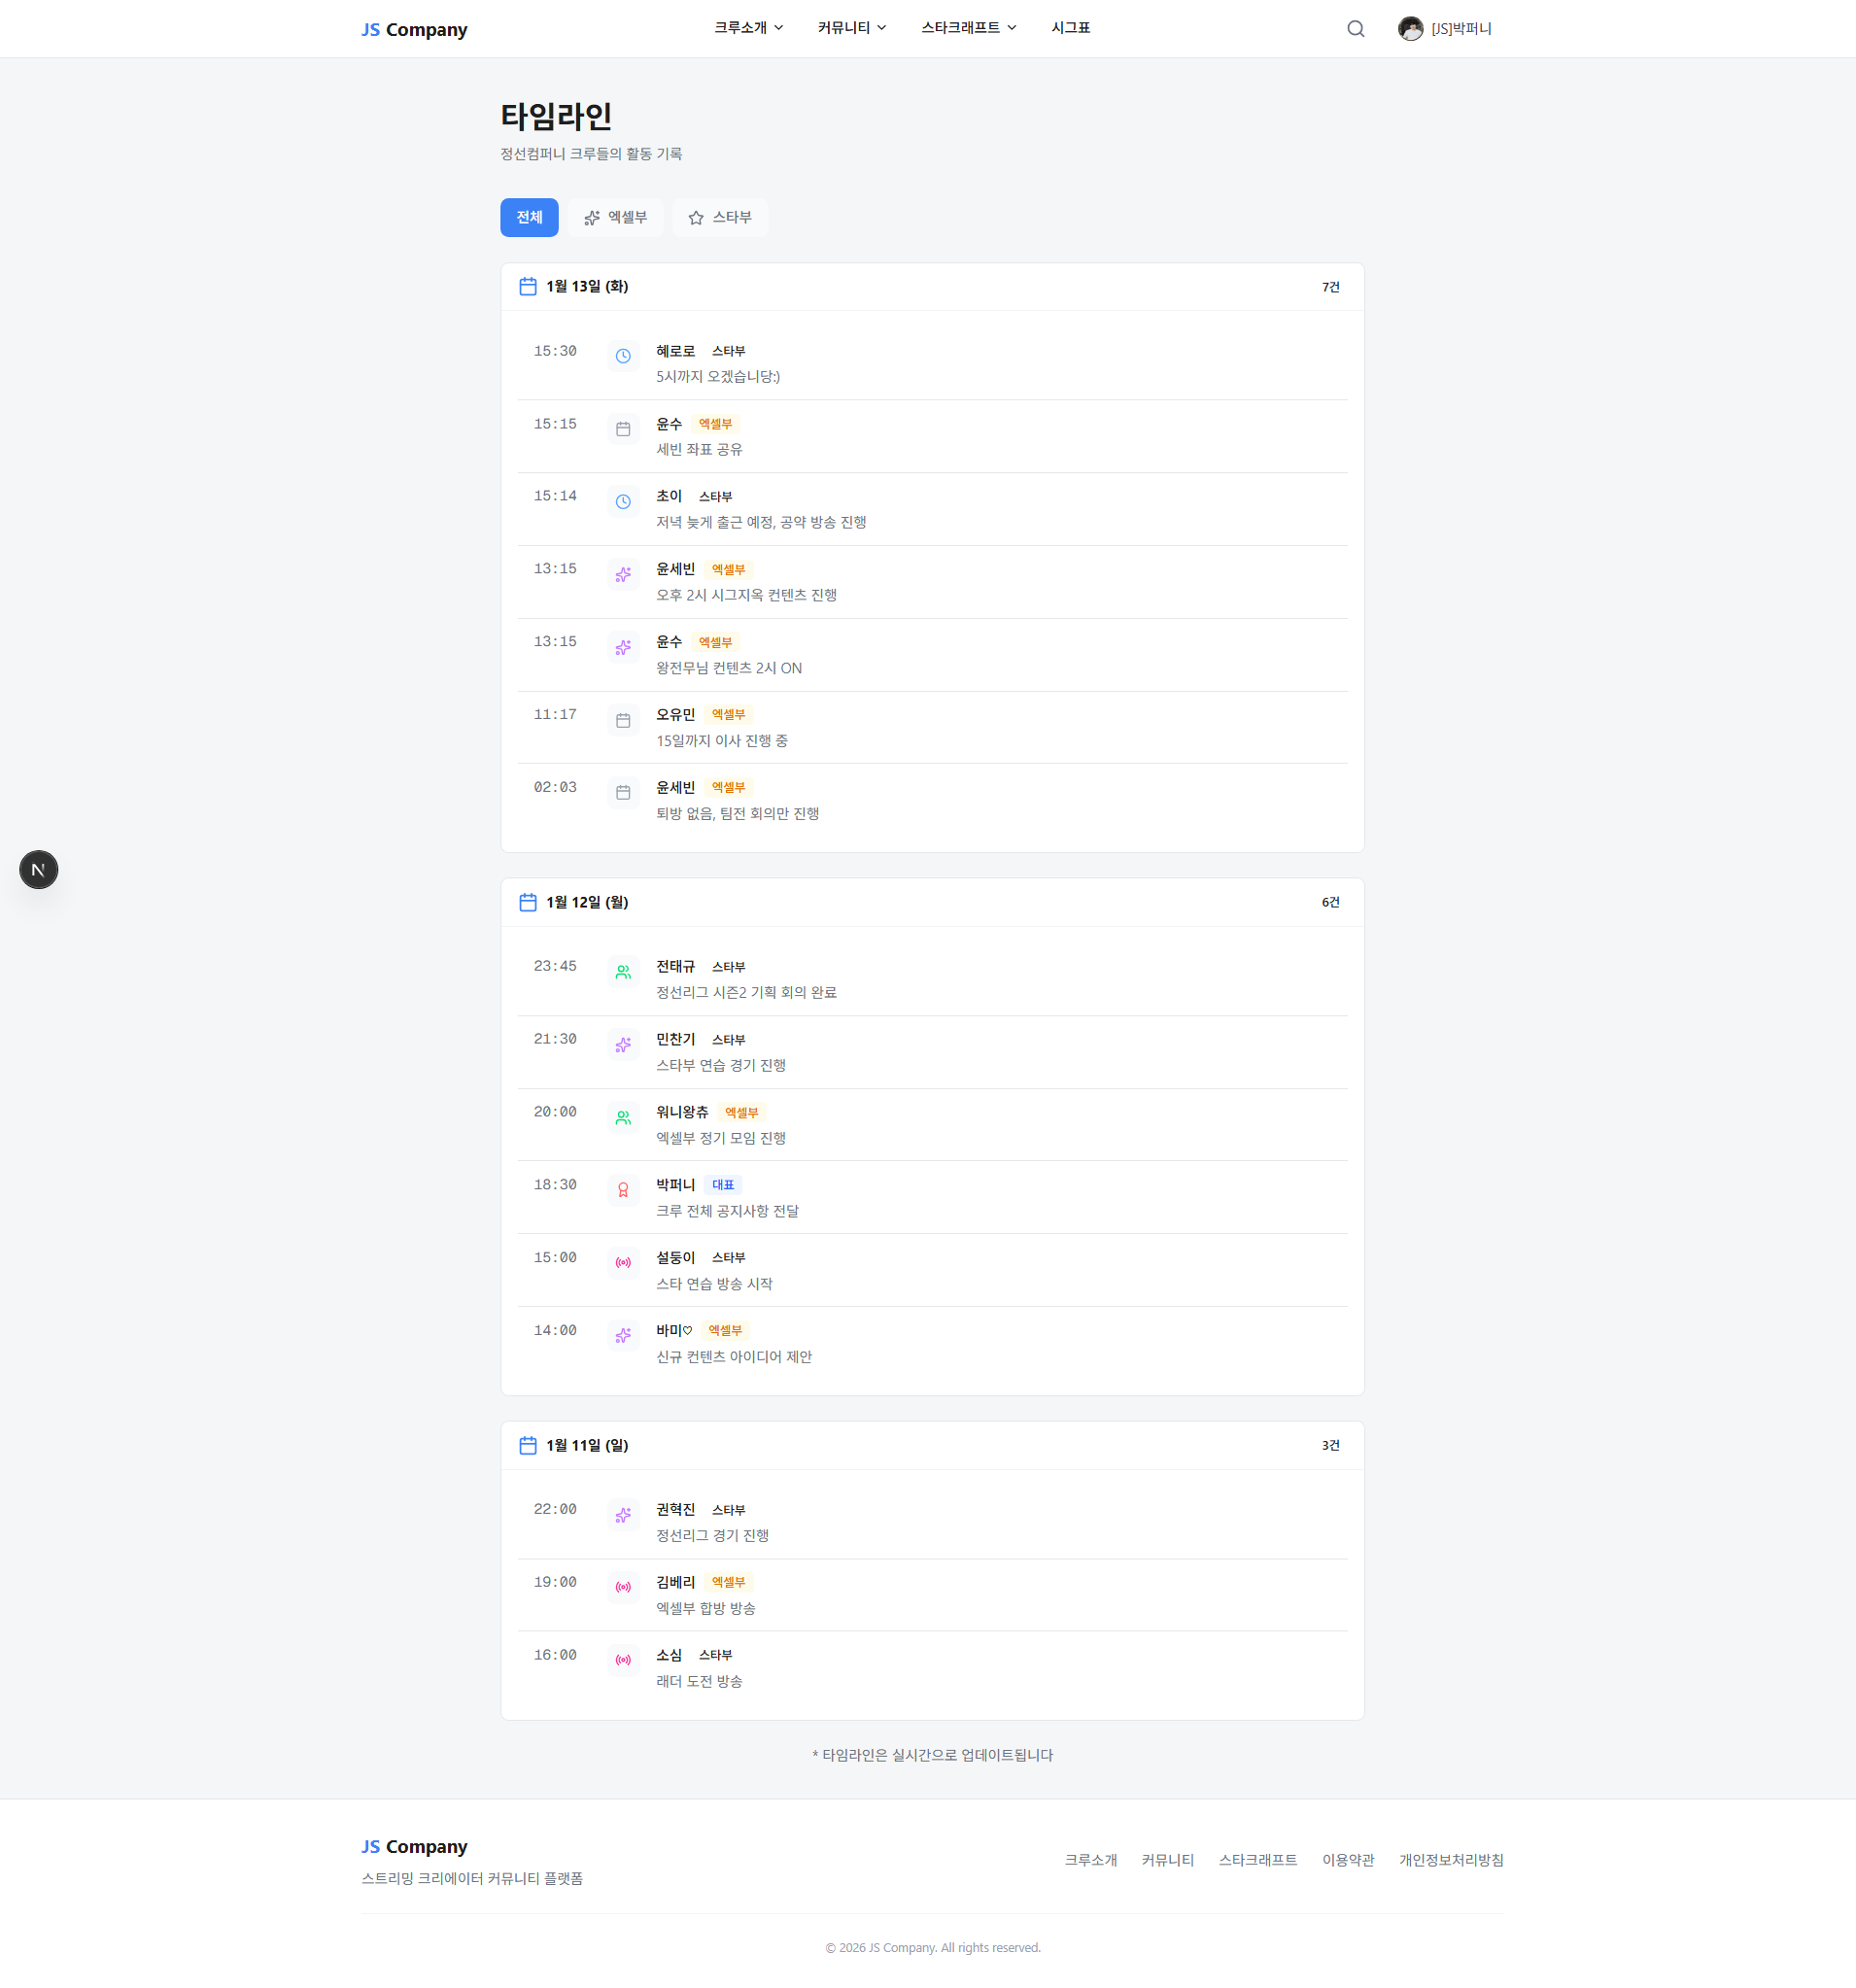
Task: Click the round N badge at the left edge
Action: (x=39, y=870)
